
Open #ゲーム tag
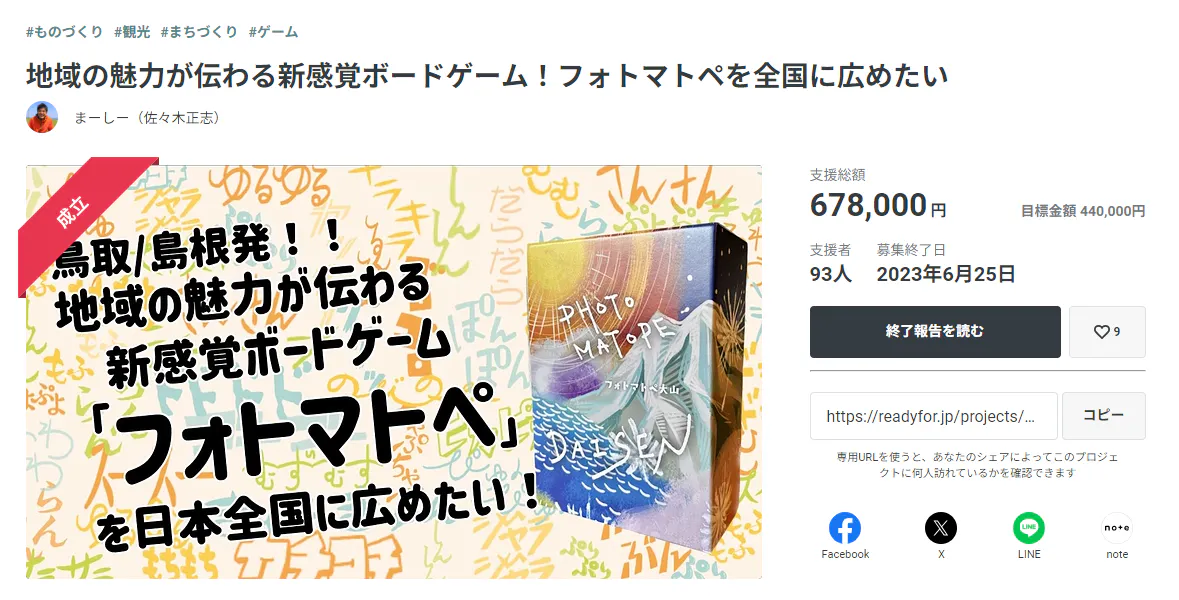[x=274, y=32]
